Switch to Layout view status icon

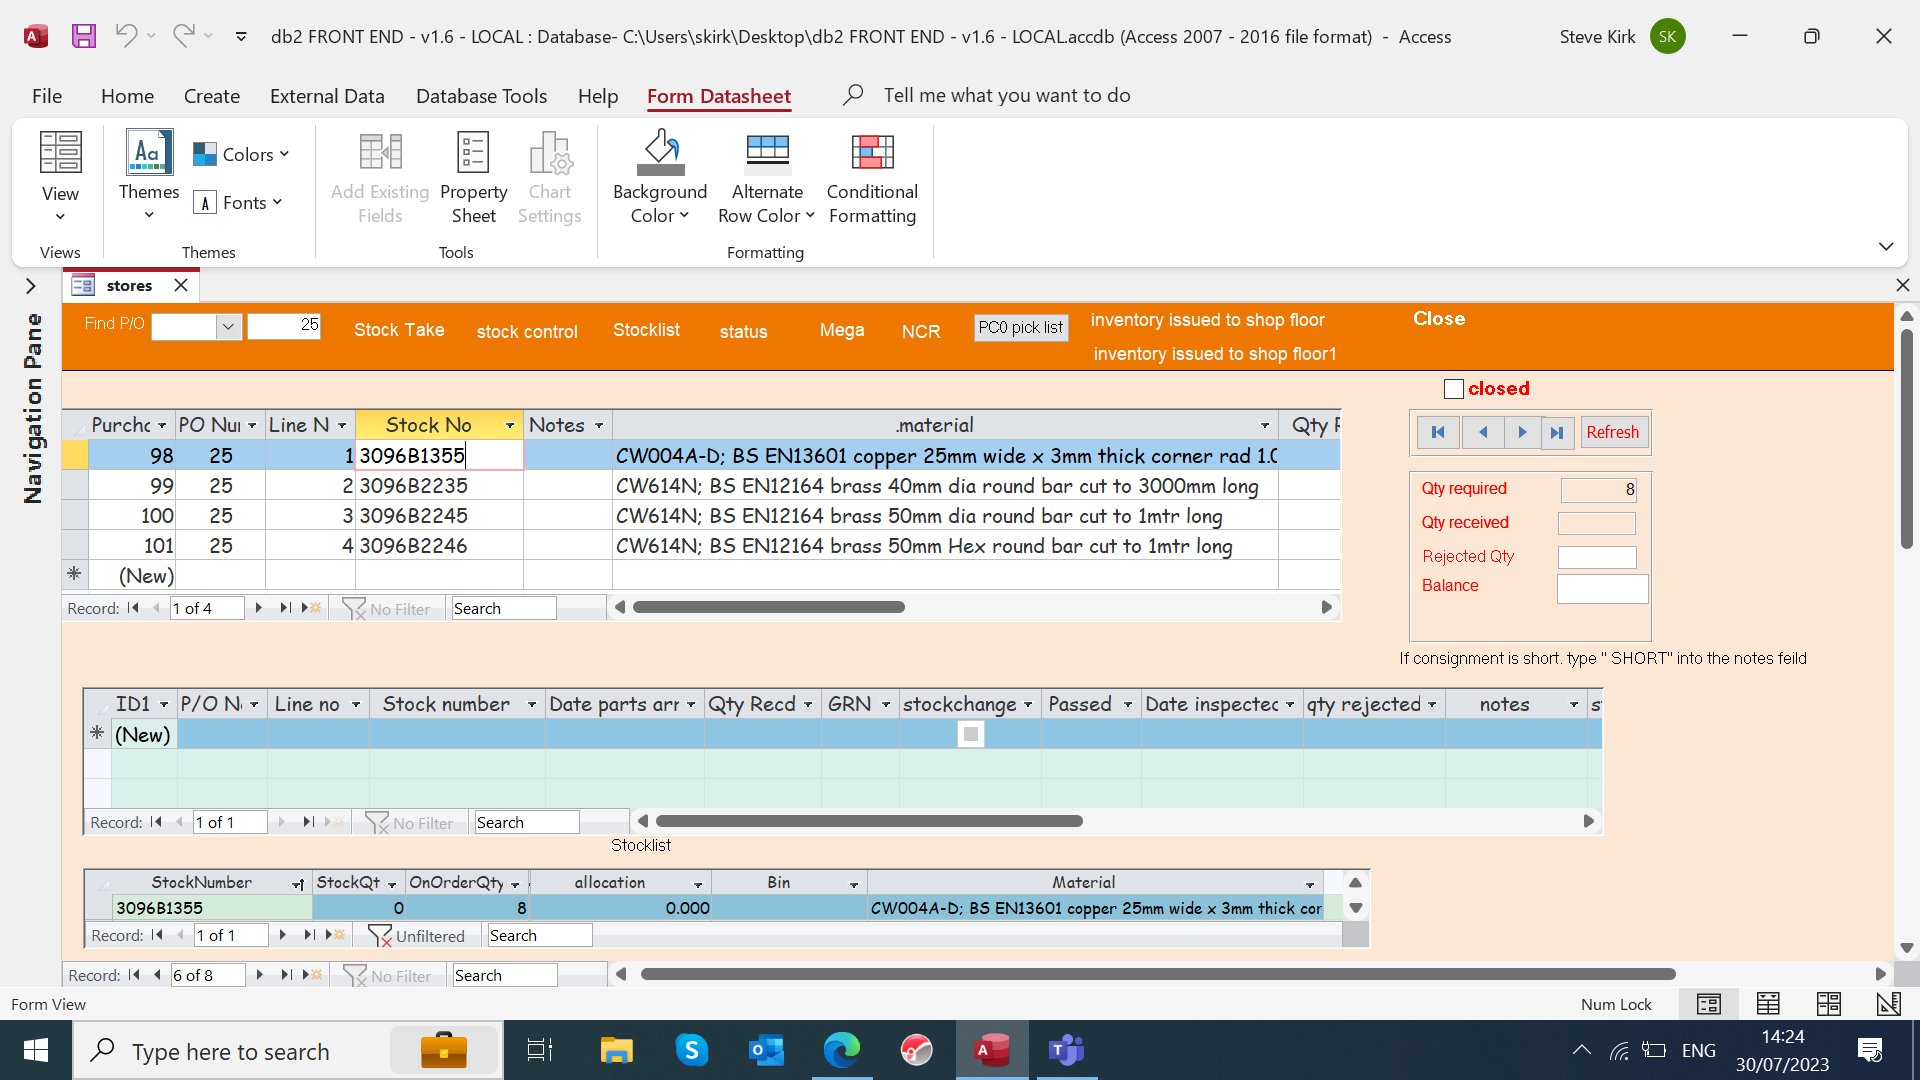1829,1004
